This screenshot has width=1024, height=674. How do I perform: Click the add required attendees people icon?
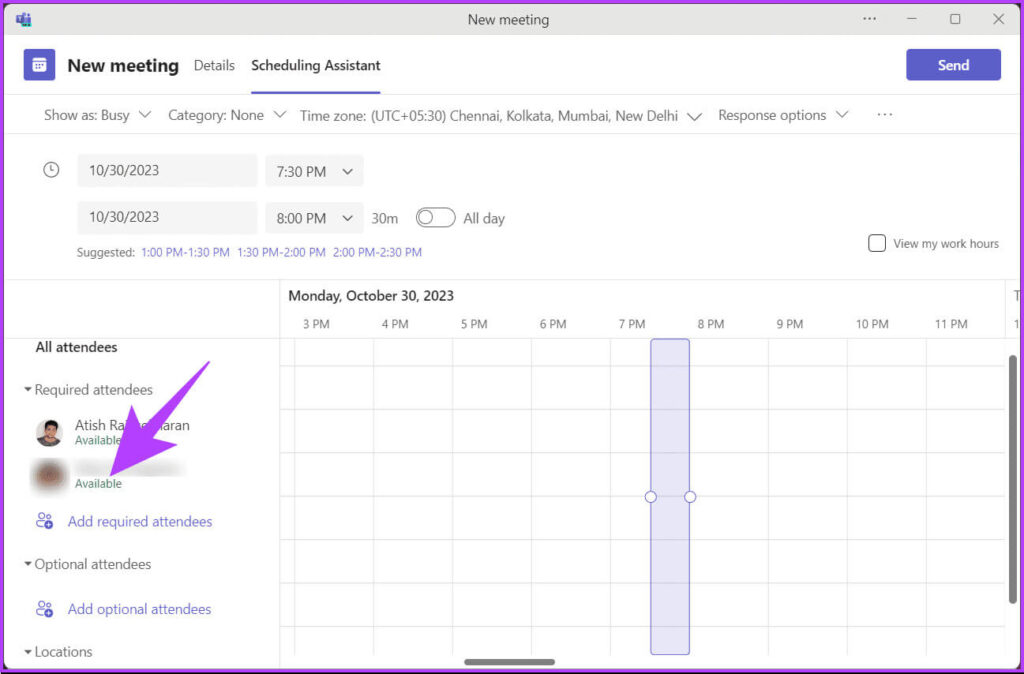click(44, 521)
